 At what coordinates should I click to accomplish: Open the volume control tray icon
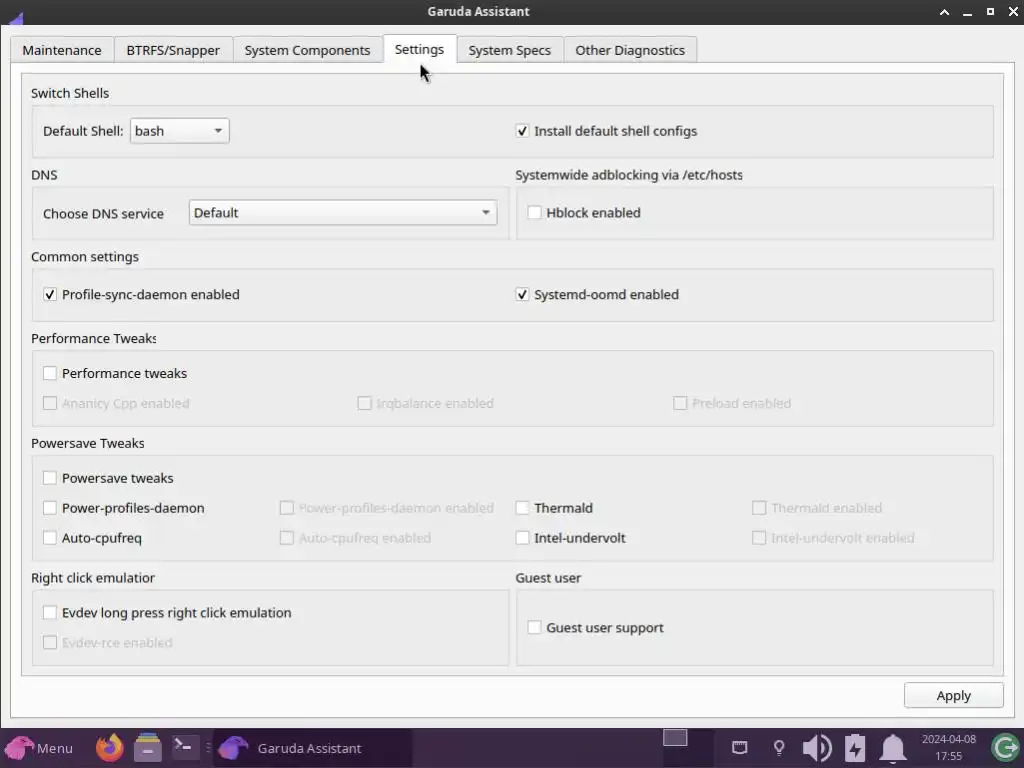click(816, 748)
